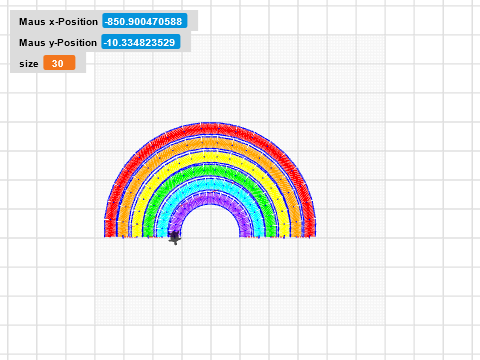
Task: Click the 'Maus x-Position' monitor label
Action: 58,22
